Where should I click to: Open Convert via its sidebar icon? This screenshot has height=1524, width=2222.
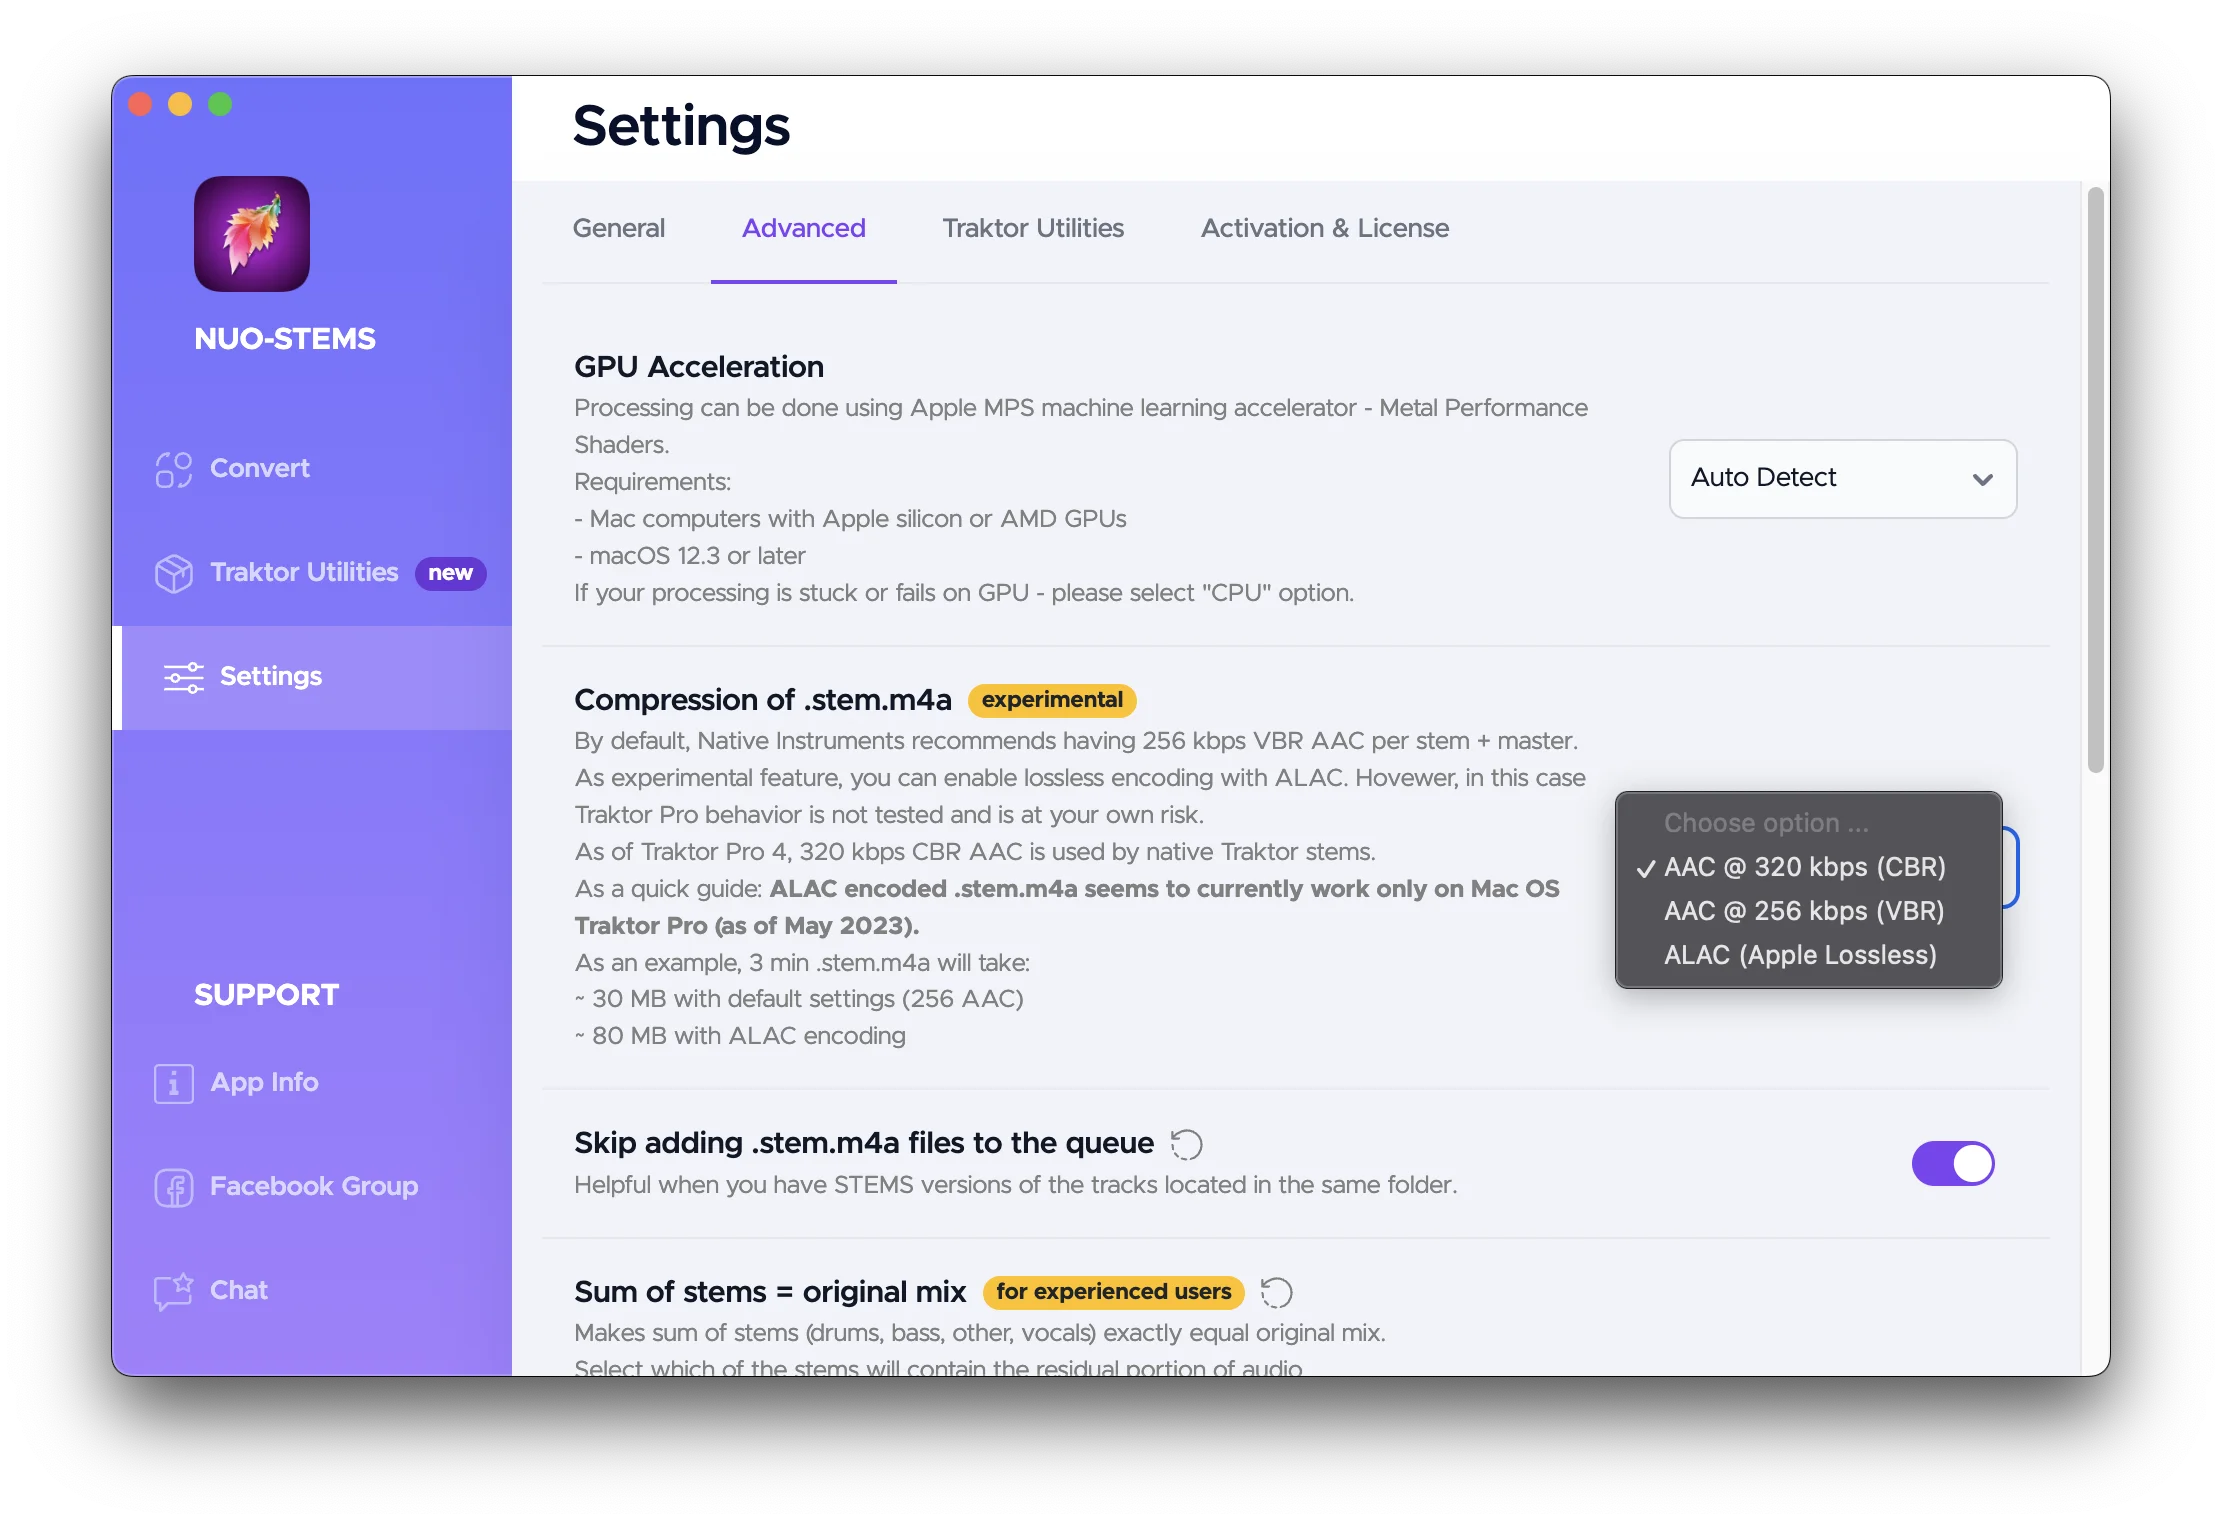click(174, 469)
